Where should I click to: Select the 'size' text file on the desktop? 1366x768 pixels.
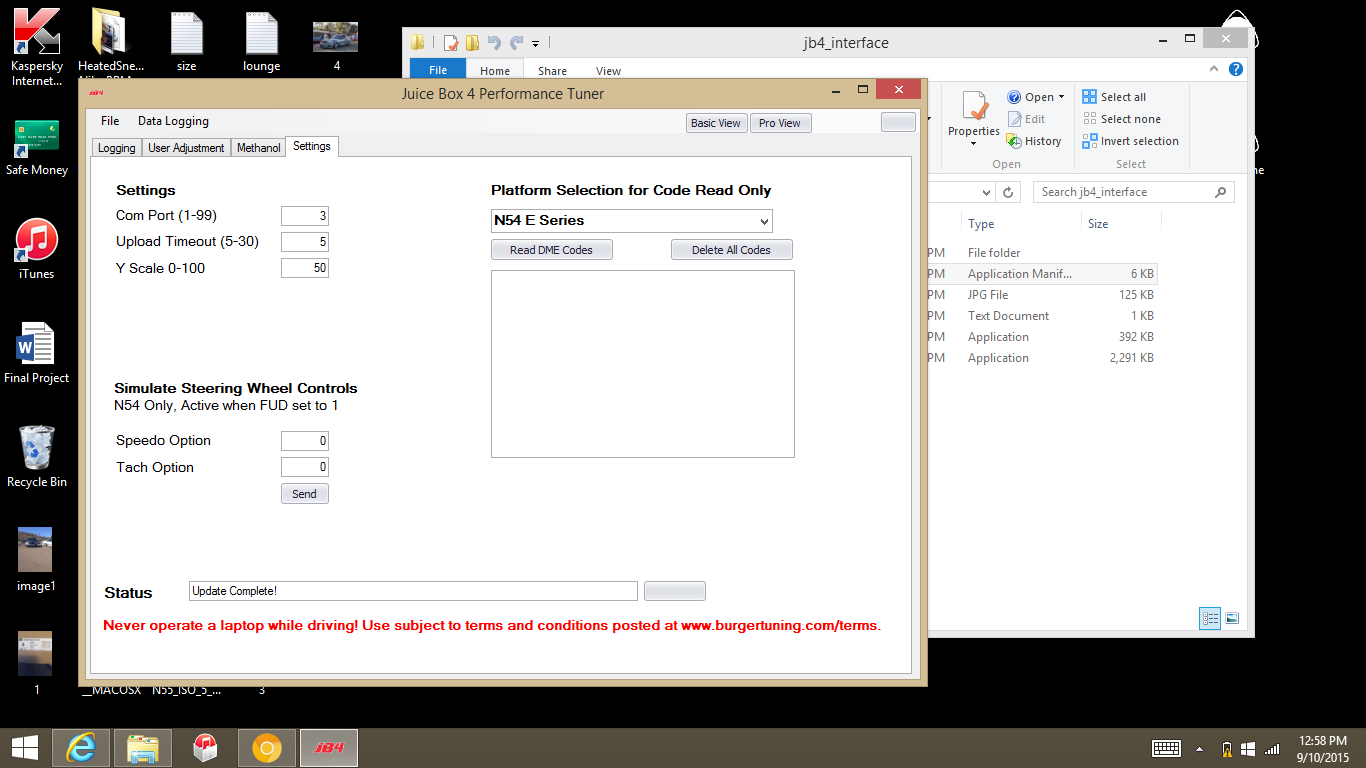(186, 40)
